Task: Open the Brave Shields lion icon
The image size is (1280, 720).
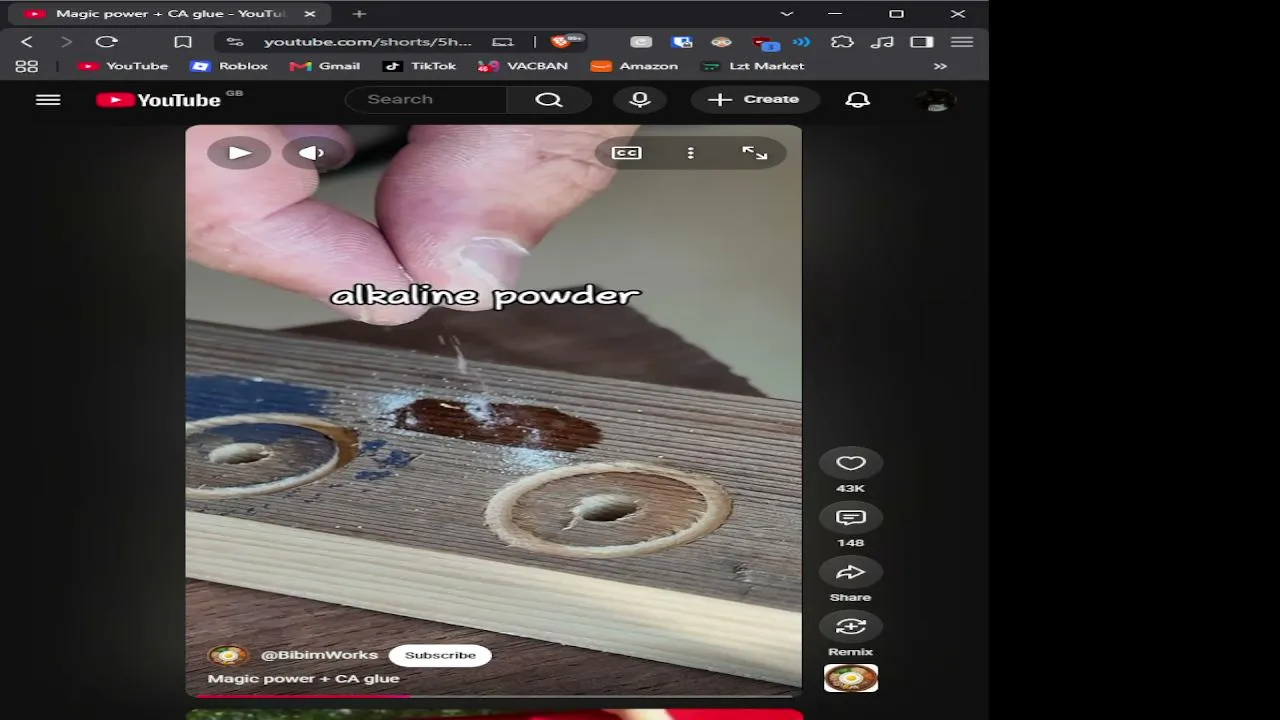Action: click(x=561, y=41)
